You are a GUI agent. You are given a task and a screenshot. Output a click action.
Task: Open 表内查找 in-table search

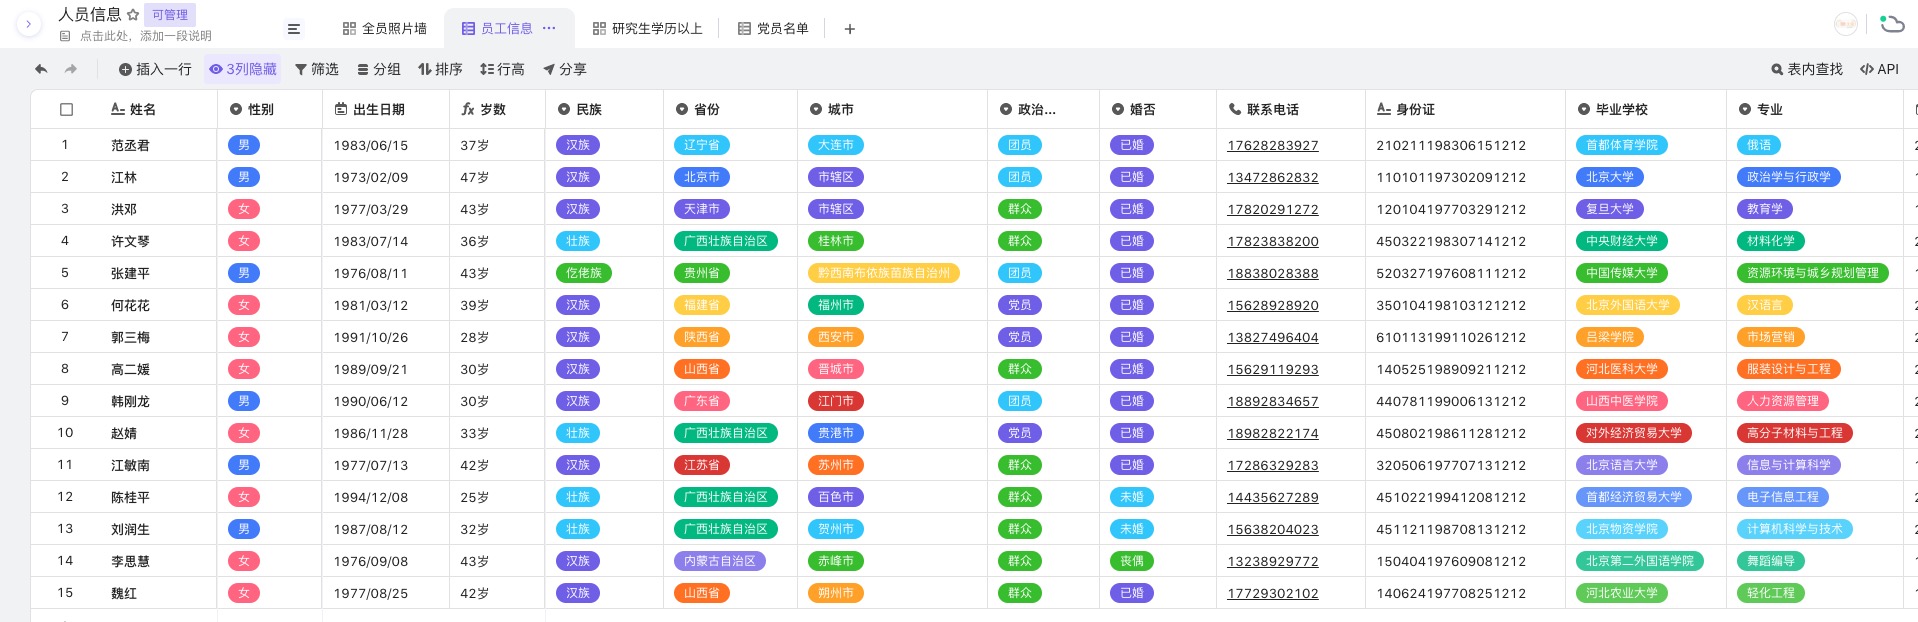pos(1807,69)
